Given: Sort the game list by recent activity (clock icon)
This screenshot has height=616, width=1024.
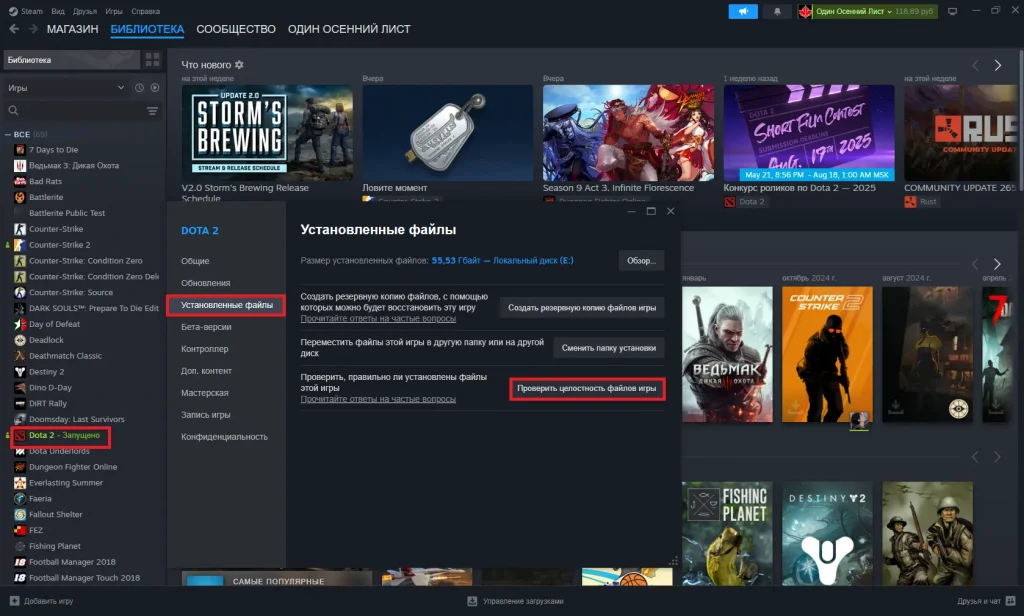Looking at the screenshot, I should pos(139,88).
